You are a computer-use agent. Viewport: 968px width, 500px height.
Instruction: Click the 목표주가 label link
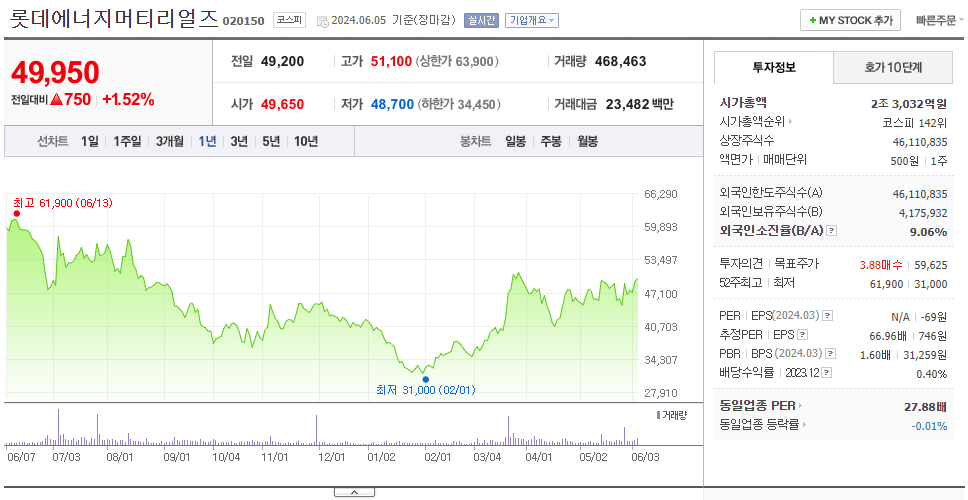point(796,264)
